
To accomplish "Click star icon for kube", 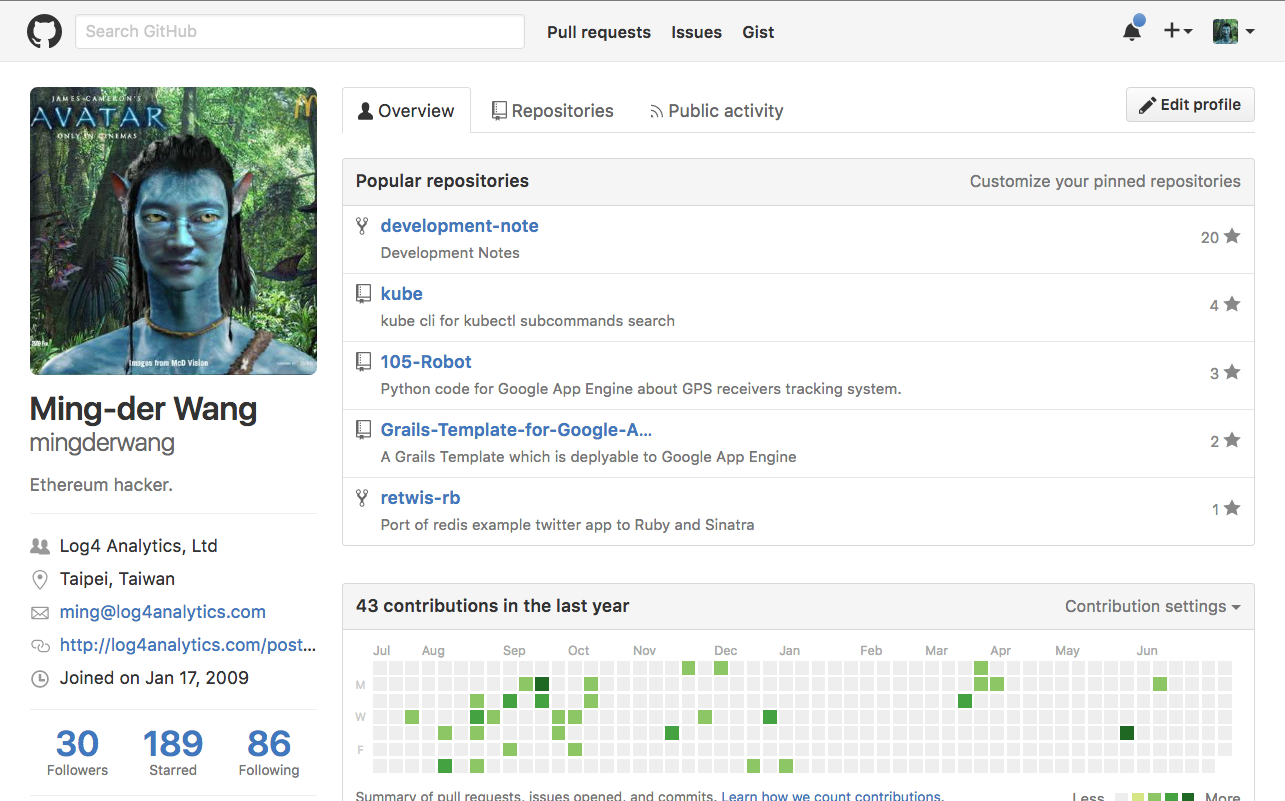I will [x=1232, y=304].
